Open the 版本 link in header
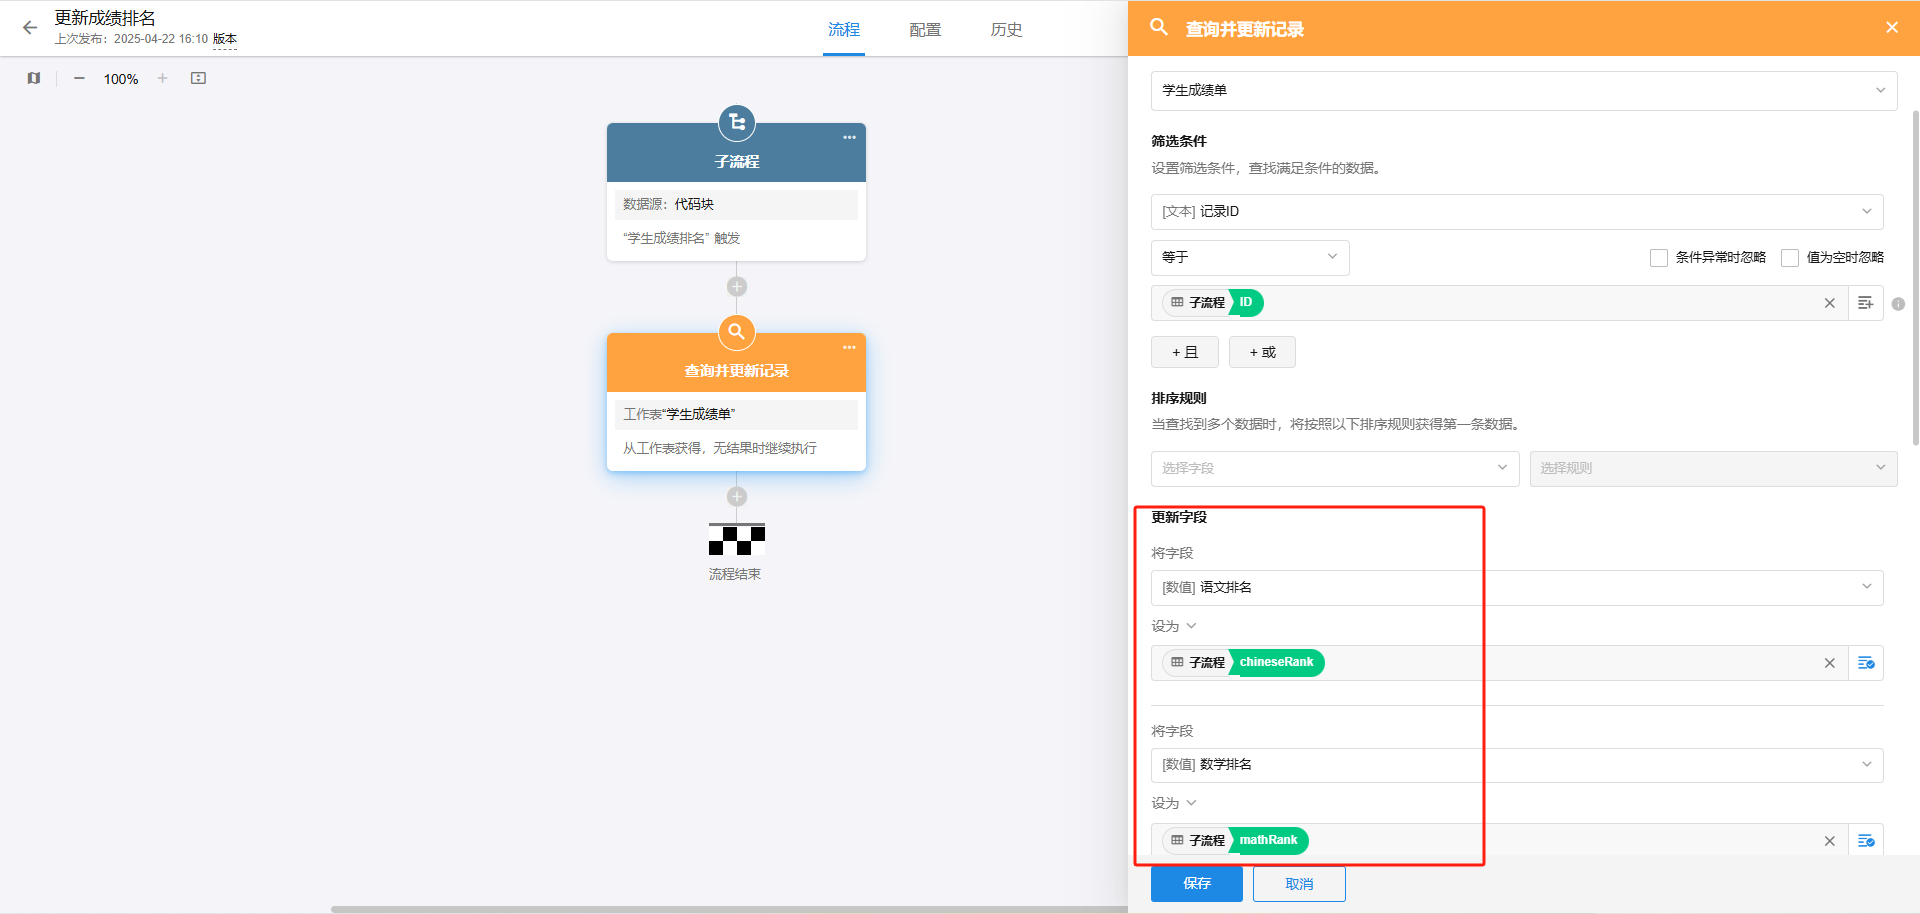 click(225, 39)
